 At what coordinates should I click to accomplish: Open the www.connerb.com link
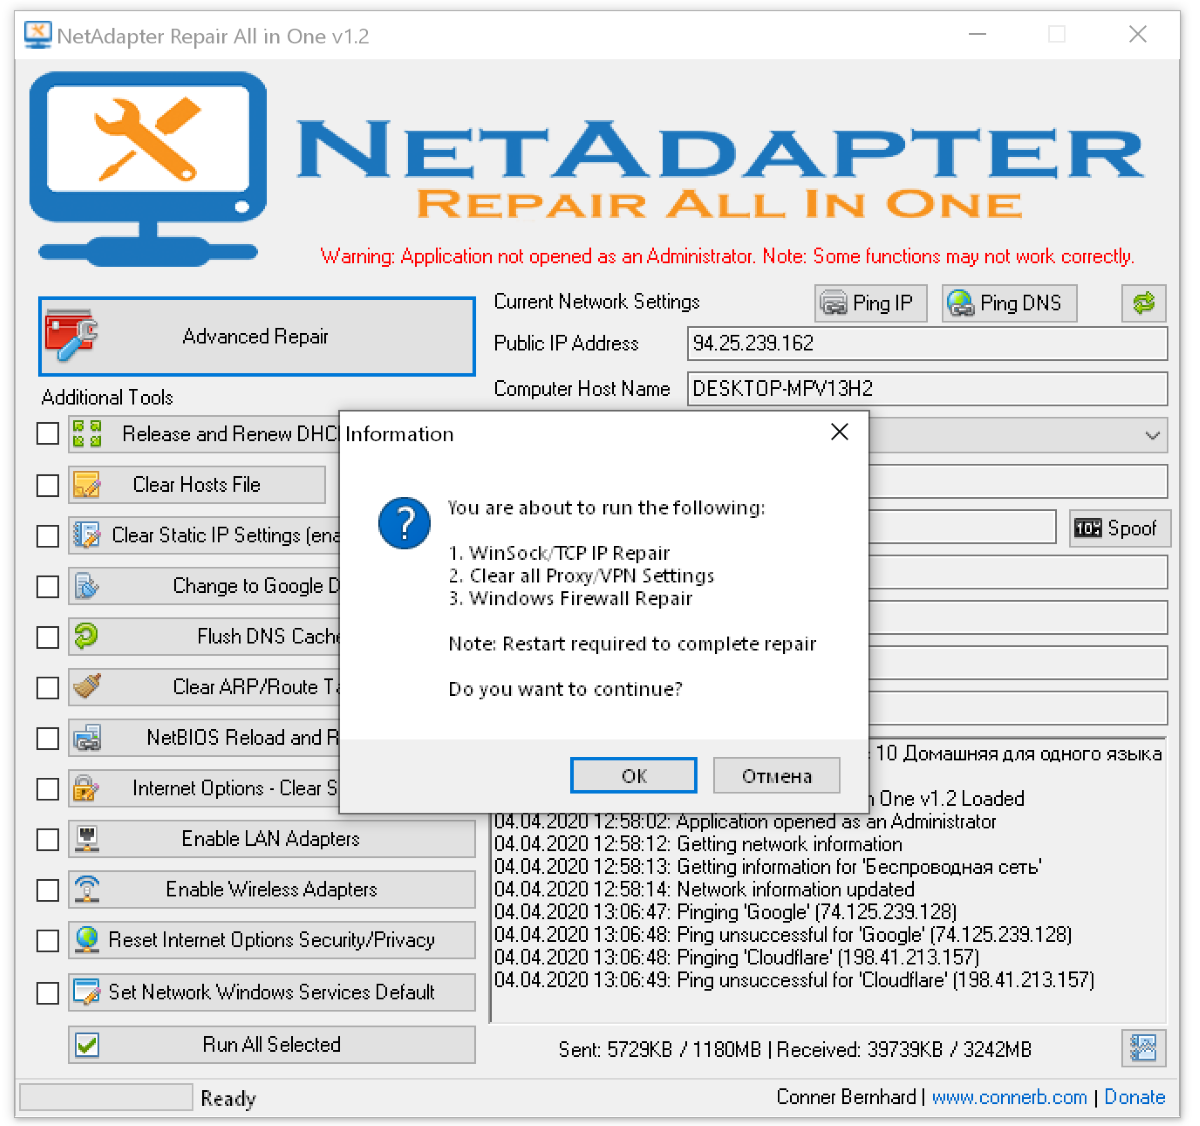point(1009,1097)
